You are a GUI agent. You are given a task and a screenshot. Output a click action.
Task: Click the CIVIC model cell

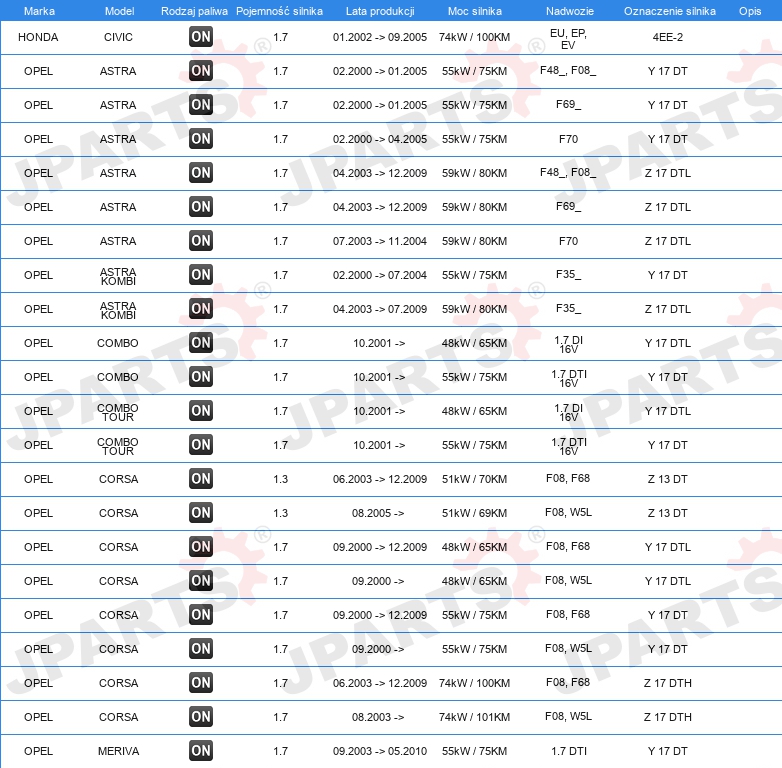(x=118, y=37)
